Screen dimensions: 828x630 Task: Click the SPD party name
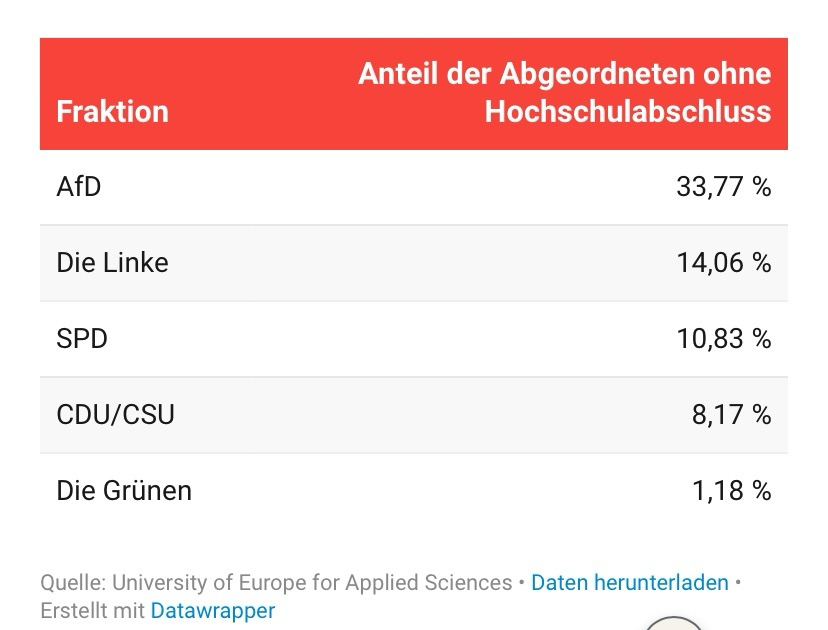(x=82, y=339)
